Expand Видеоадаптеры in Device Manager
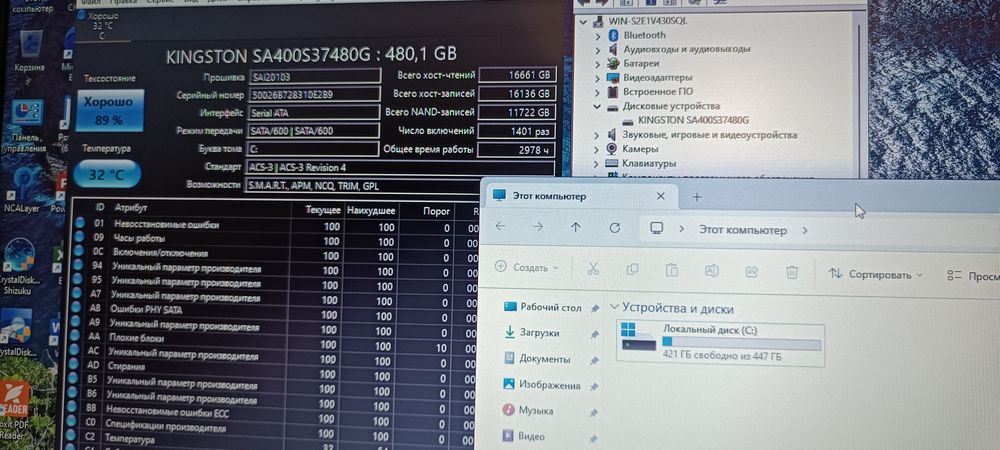The width and height of the screenshot is (1000, 450). coord(598,78)
